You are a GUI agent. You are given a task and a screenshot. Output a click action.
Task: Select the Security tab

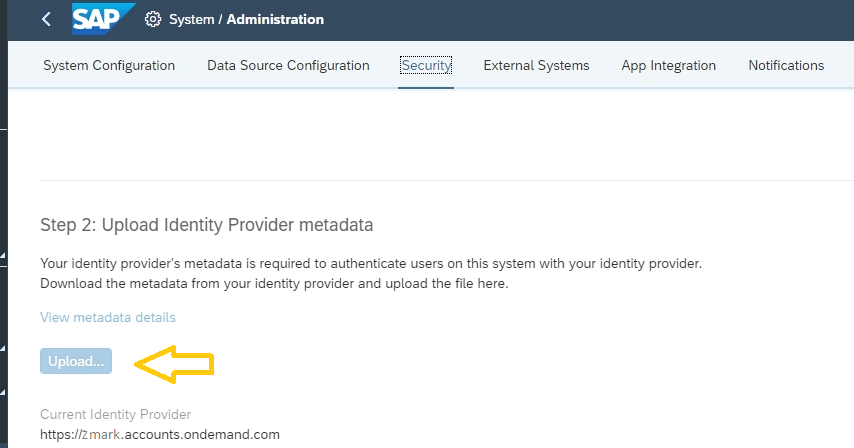click(426, 65)
